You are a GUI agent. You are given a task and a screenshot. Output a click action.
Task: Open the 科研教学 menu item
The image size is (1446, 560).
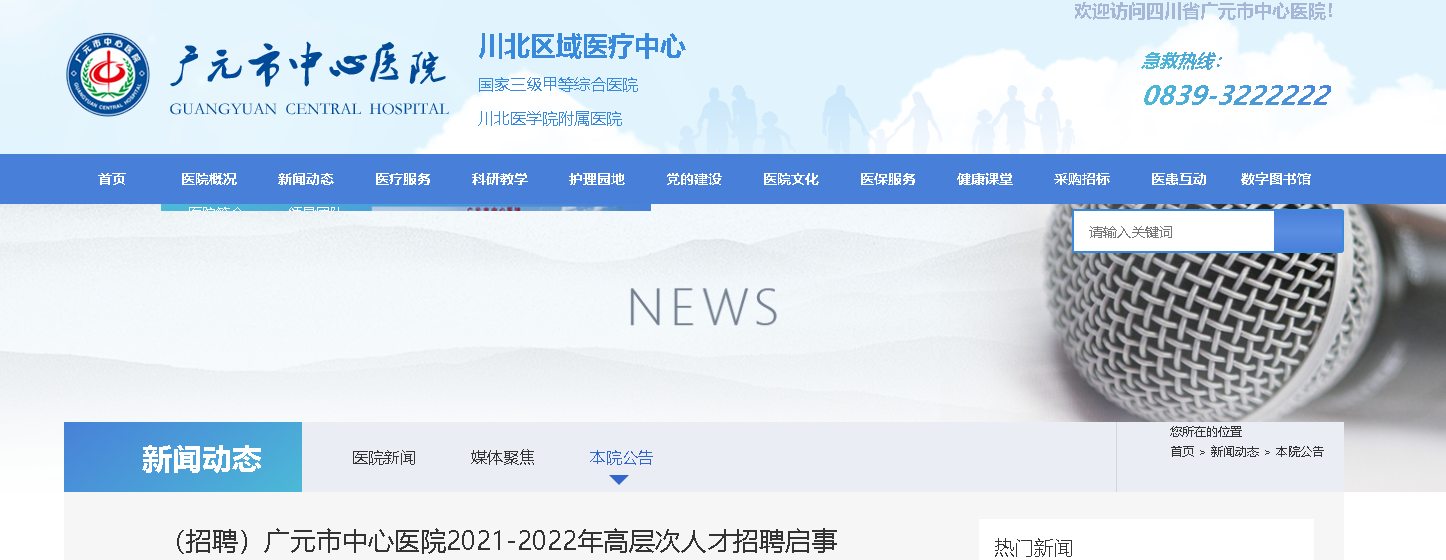[x=500, y=180]
